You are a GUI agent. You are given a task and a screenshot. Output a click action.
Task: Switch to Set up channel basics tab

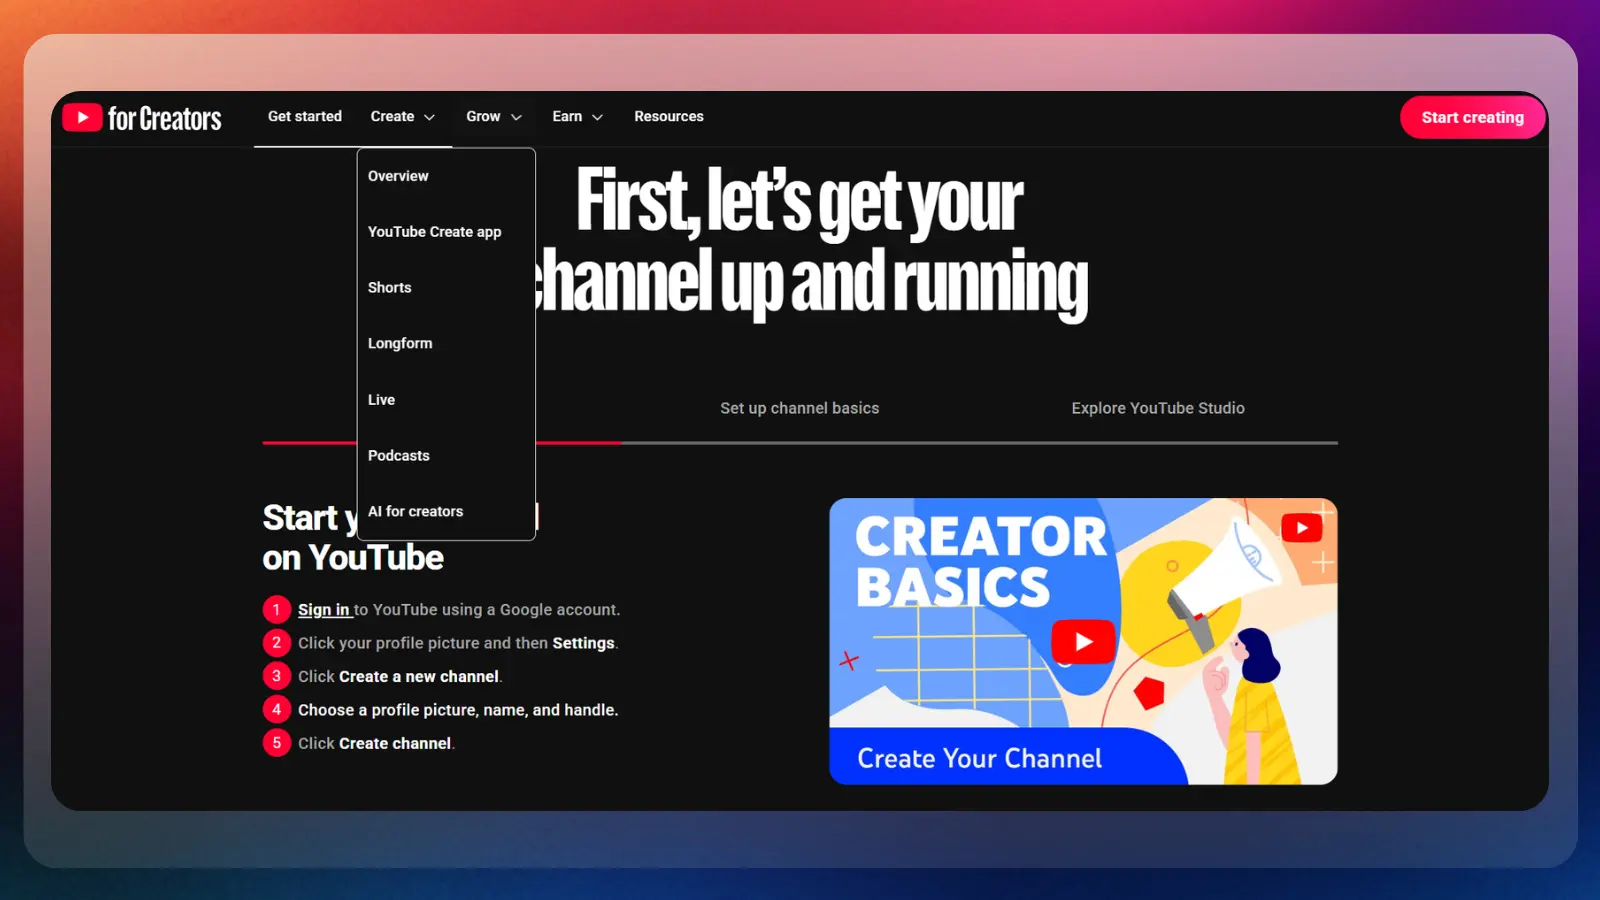point(800,408)
